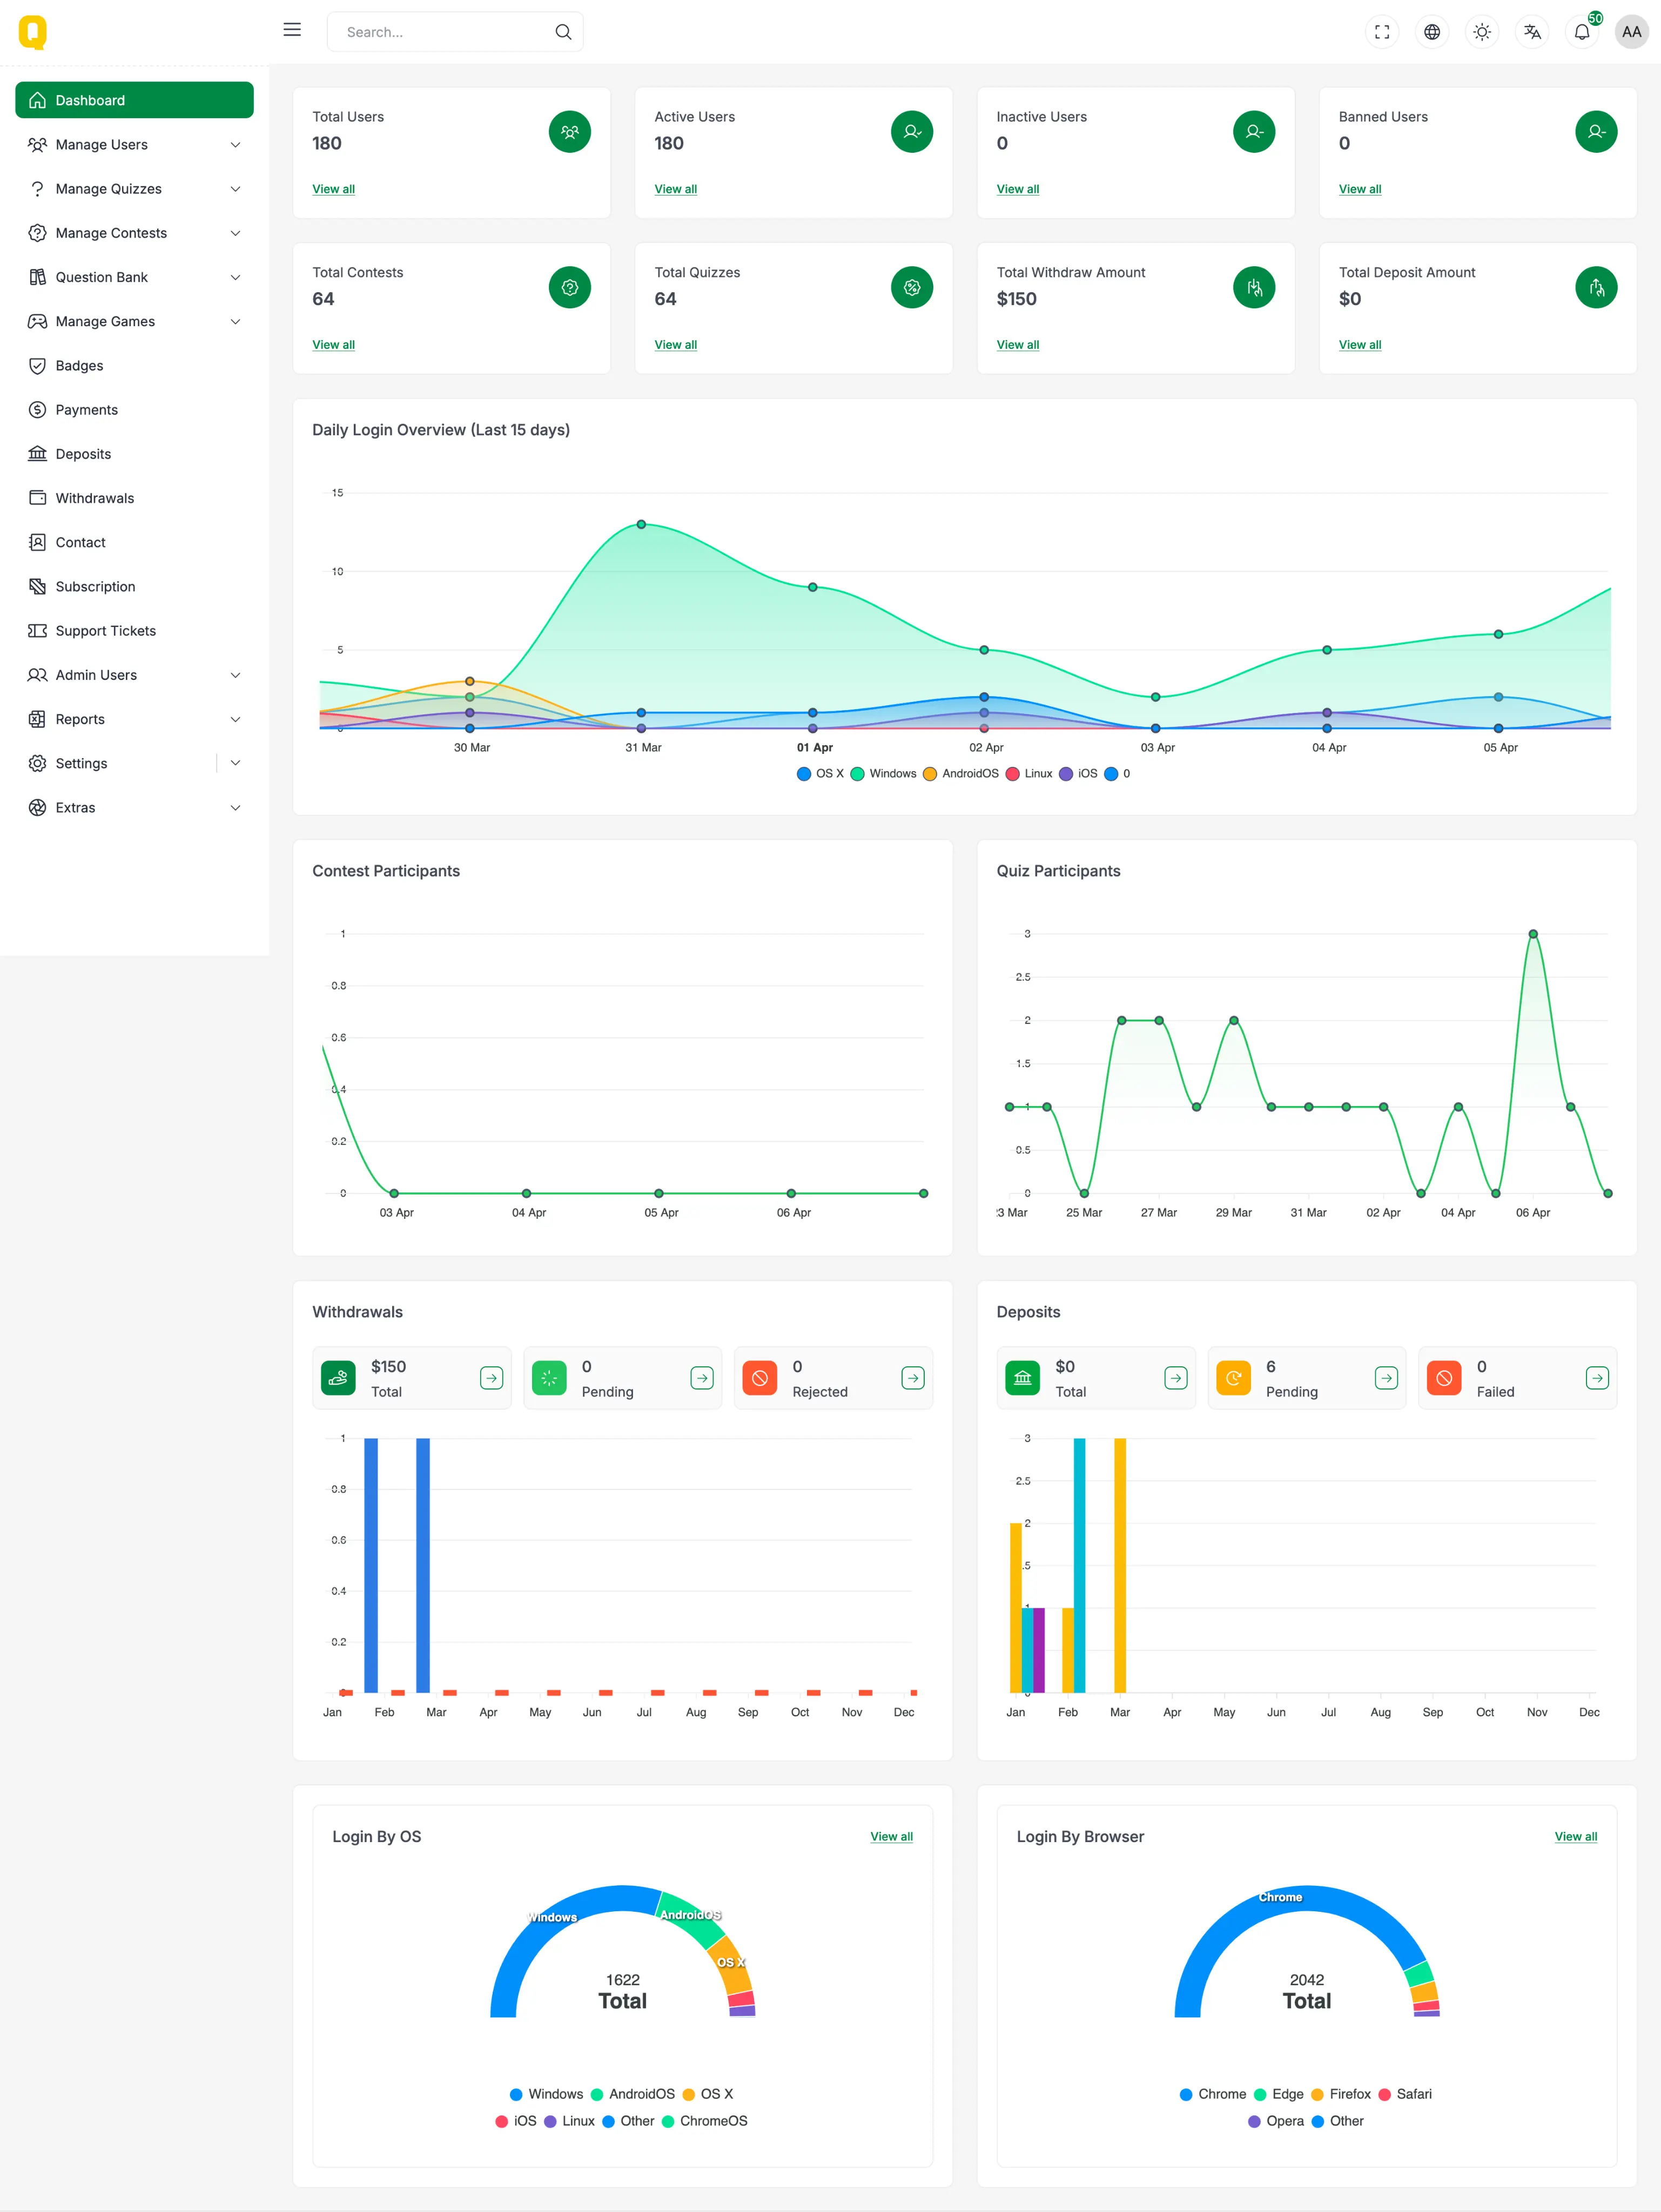The height and width of the screenshot is (2212, 1661).
Task: Click the globe icon in top bar
Action: 1432,32
